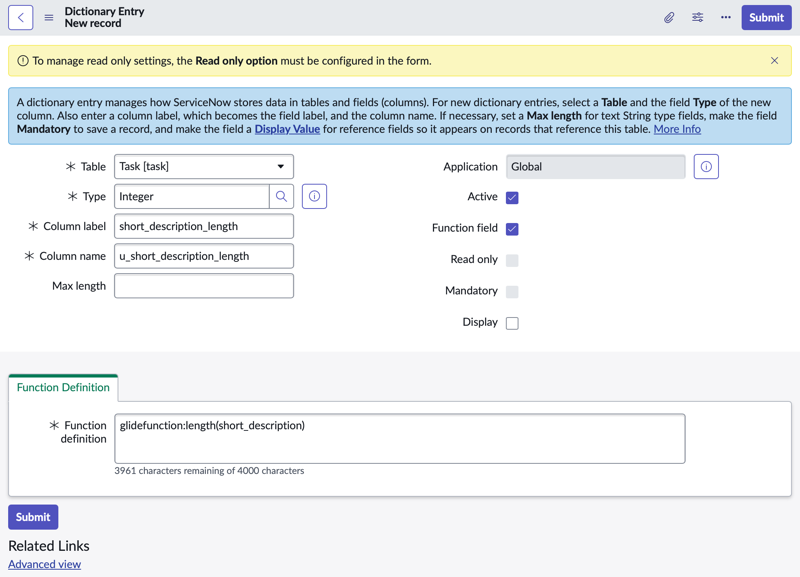Open the More Info link
The width and height of the screenshot is (800, 577).
coord(677,129)
